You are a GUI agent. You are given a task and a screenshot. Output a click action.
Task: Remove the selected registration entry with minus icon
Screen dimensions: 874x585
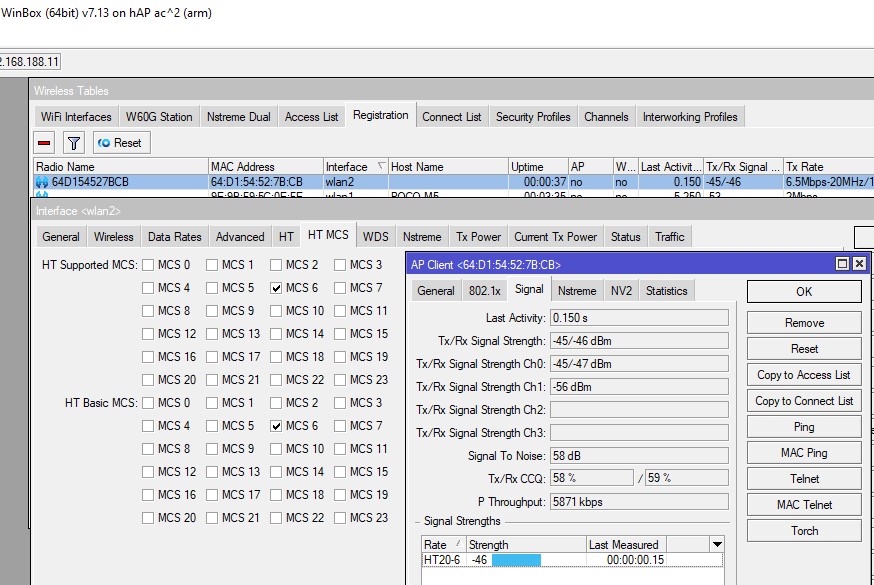click(42, 143)
